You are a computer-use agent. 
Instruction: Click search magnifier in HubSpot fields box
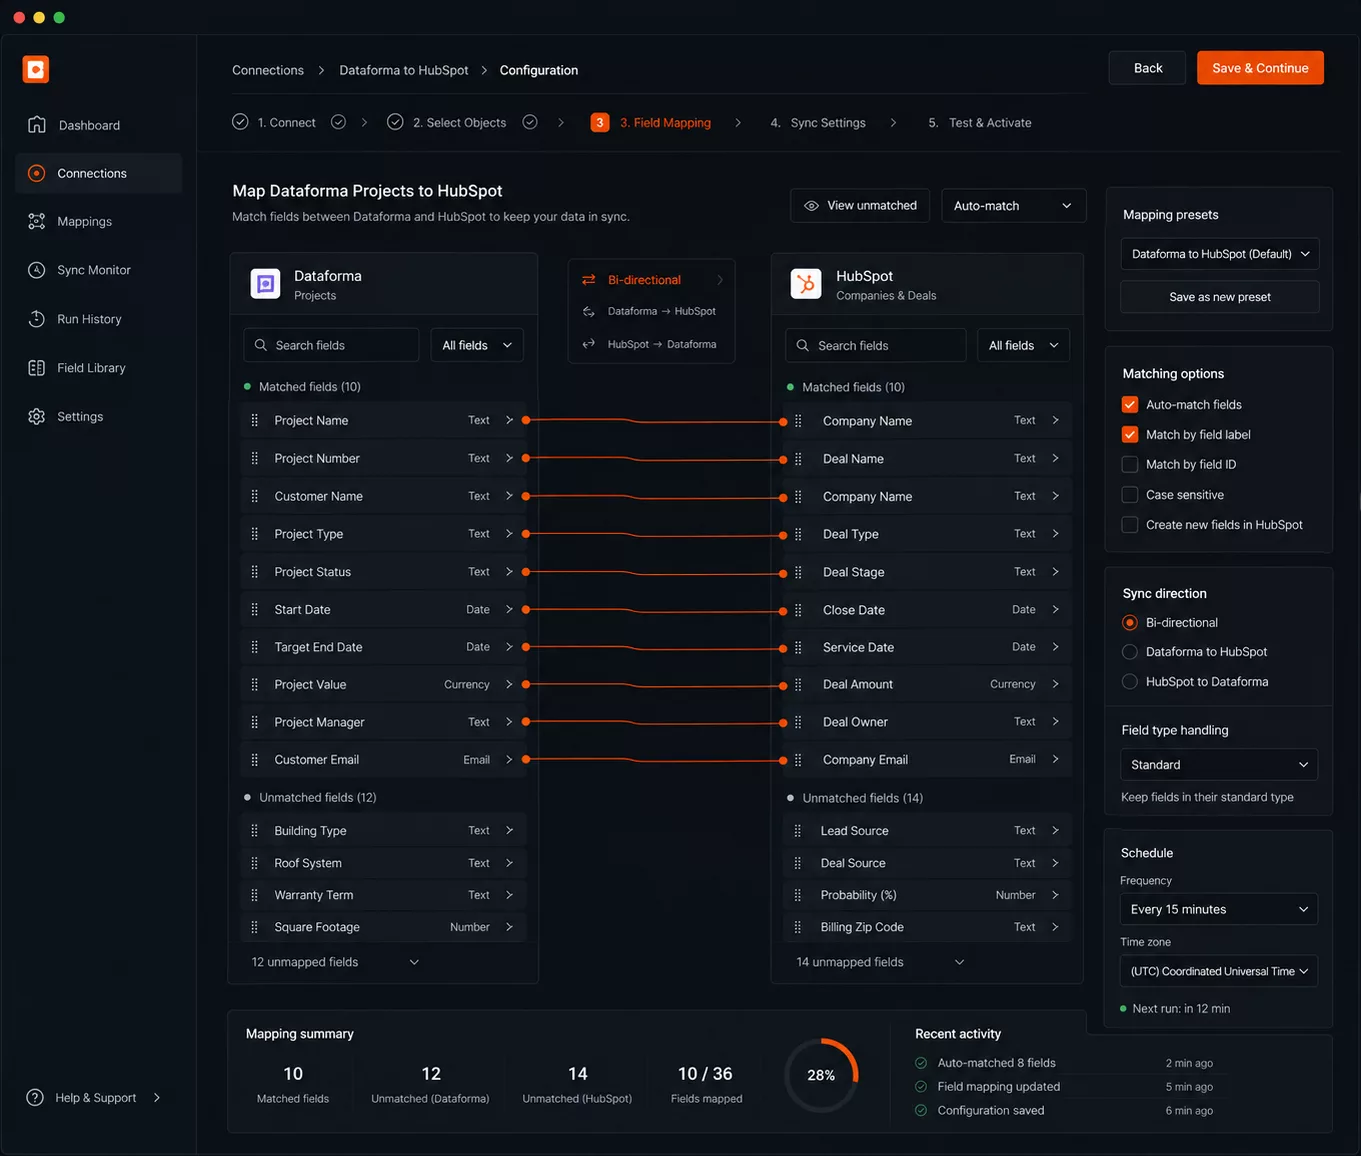(x=803, y=345)
